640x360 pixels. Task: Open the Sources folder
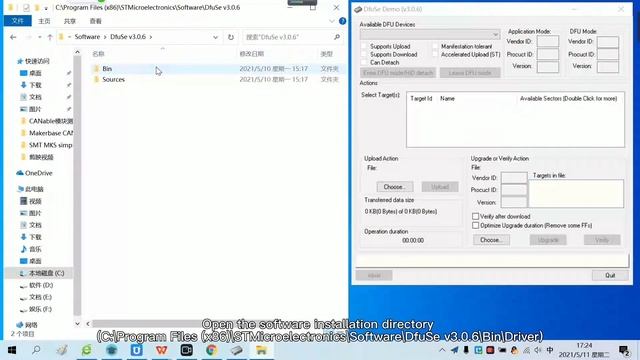(113, 79)
